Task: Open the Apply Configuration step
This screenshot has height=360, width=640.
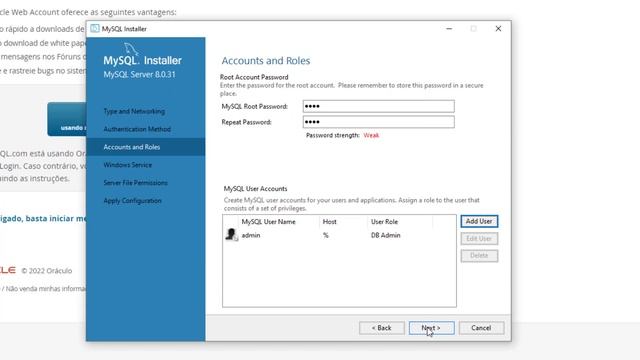Action: pyautogui.click(x=133, y=201)
